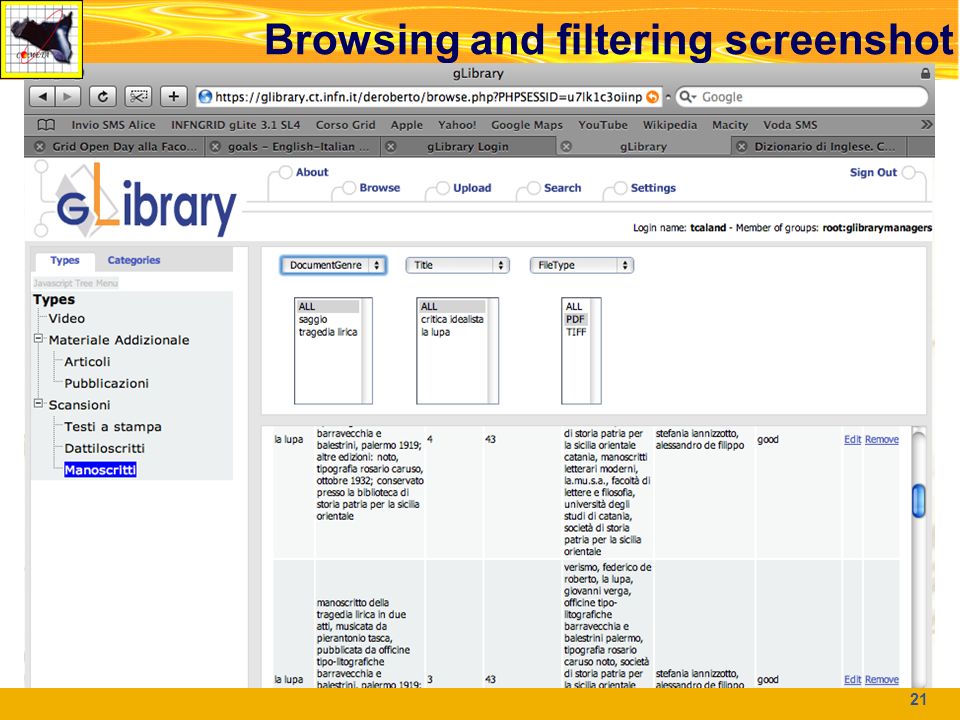This screenshot has height=720, width=960.
Task: Click the Google search magnifier icon
Action: (687, 97)
